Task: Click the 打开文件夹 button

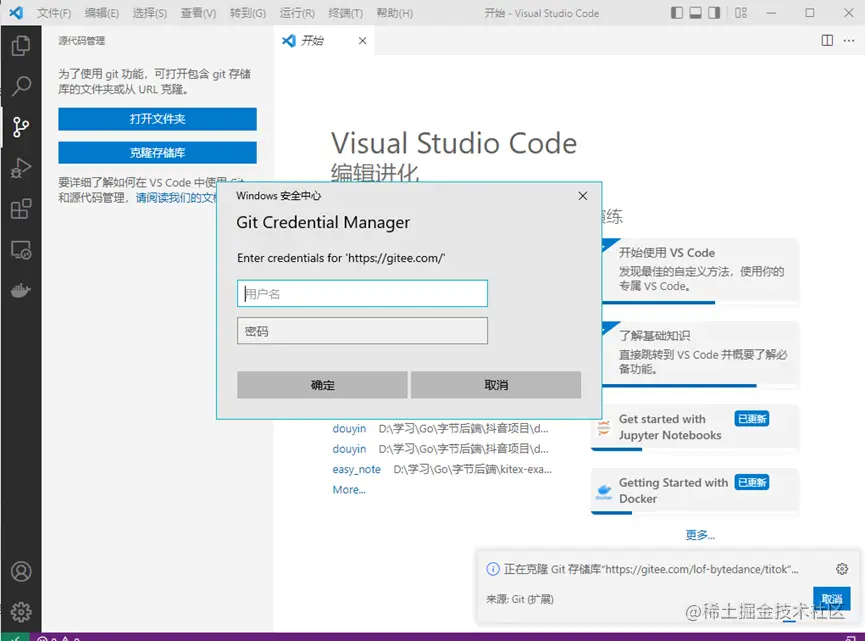Action: click(x=157, y=119)
